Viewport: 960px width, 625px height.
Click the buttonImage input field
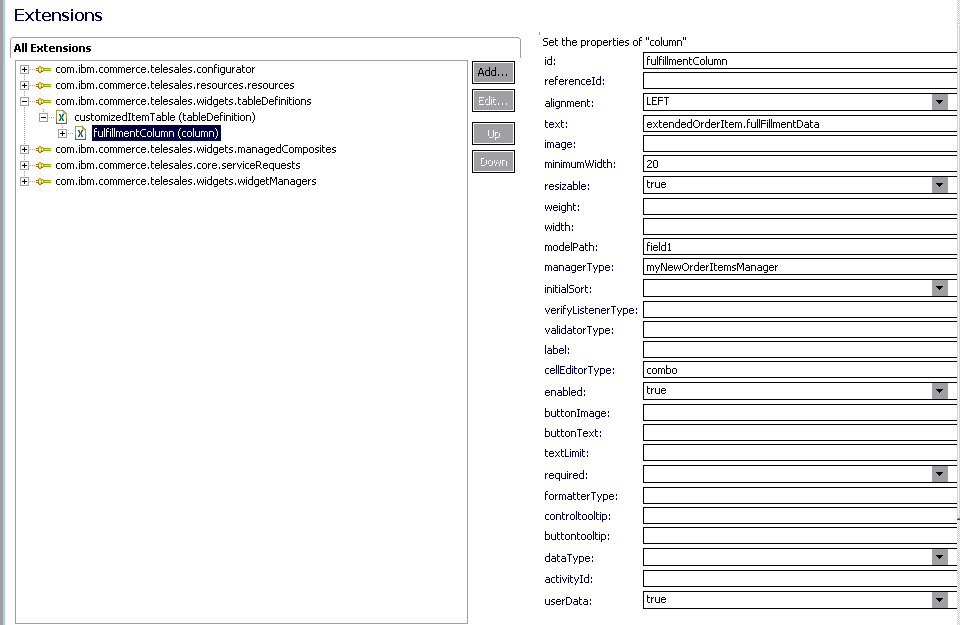point(800,413)
